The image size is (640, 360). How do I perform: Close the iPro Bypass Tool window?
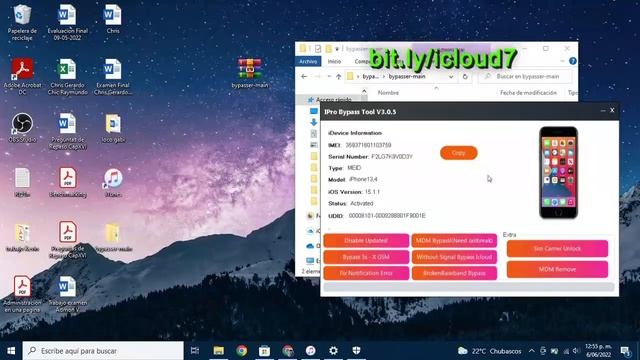pos(612,110)
